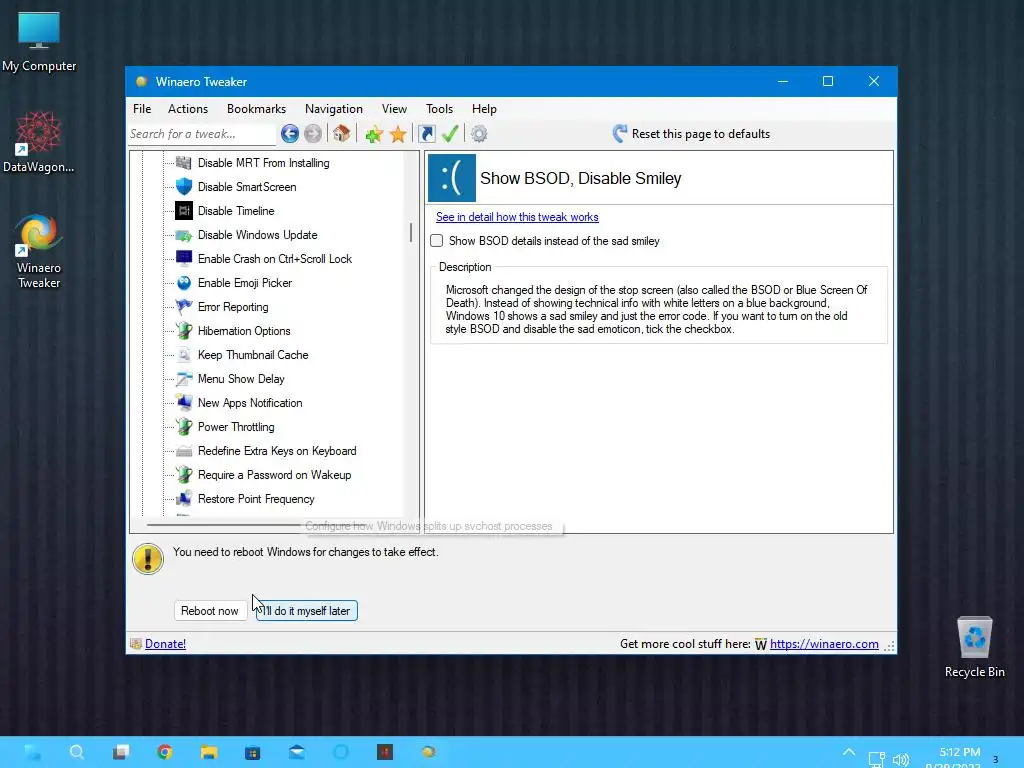The image size is (1024, 768).
Task: Click the Search for a tweak field
Action: (x=202, y=134)
